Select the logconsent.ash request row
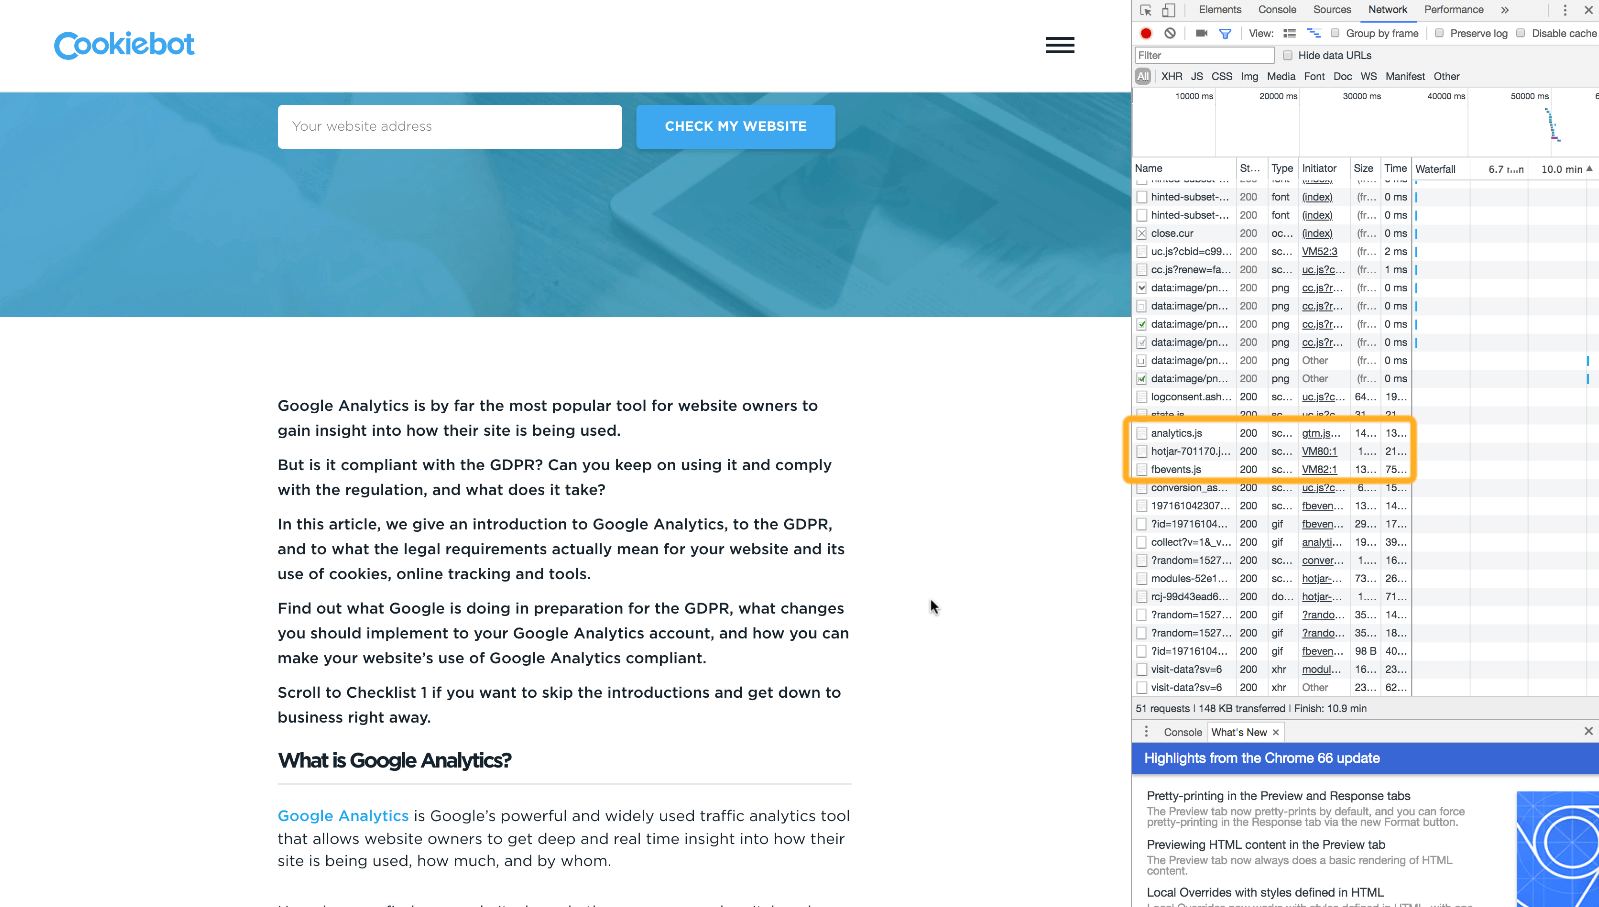The height and width of the screenshot is (907, 1599). click(x=1272, y=397)
